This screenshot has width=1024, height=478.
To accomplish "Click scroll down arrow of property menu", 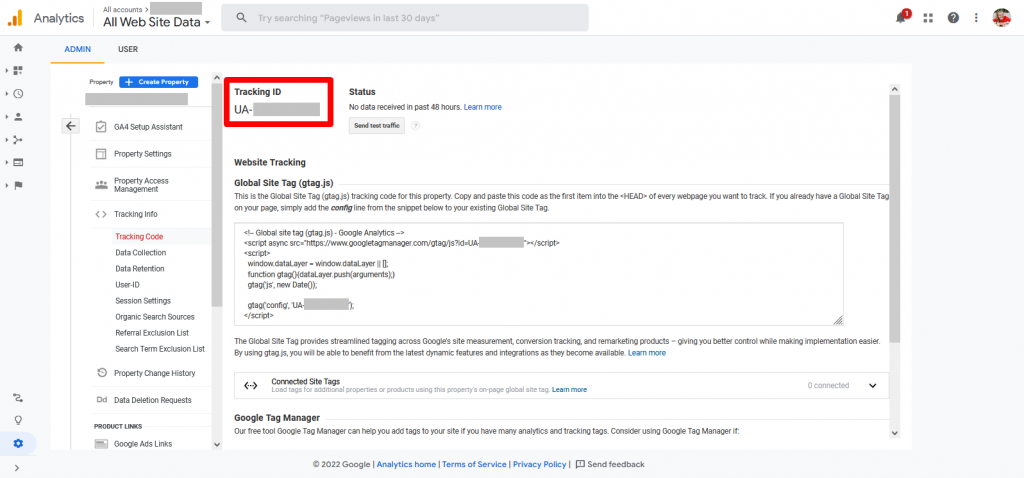I will [217, 444].
